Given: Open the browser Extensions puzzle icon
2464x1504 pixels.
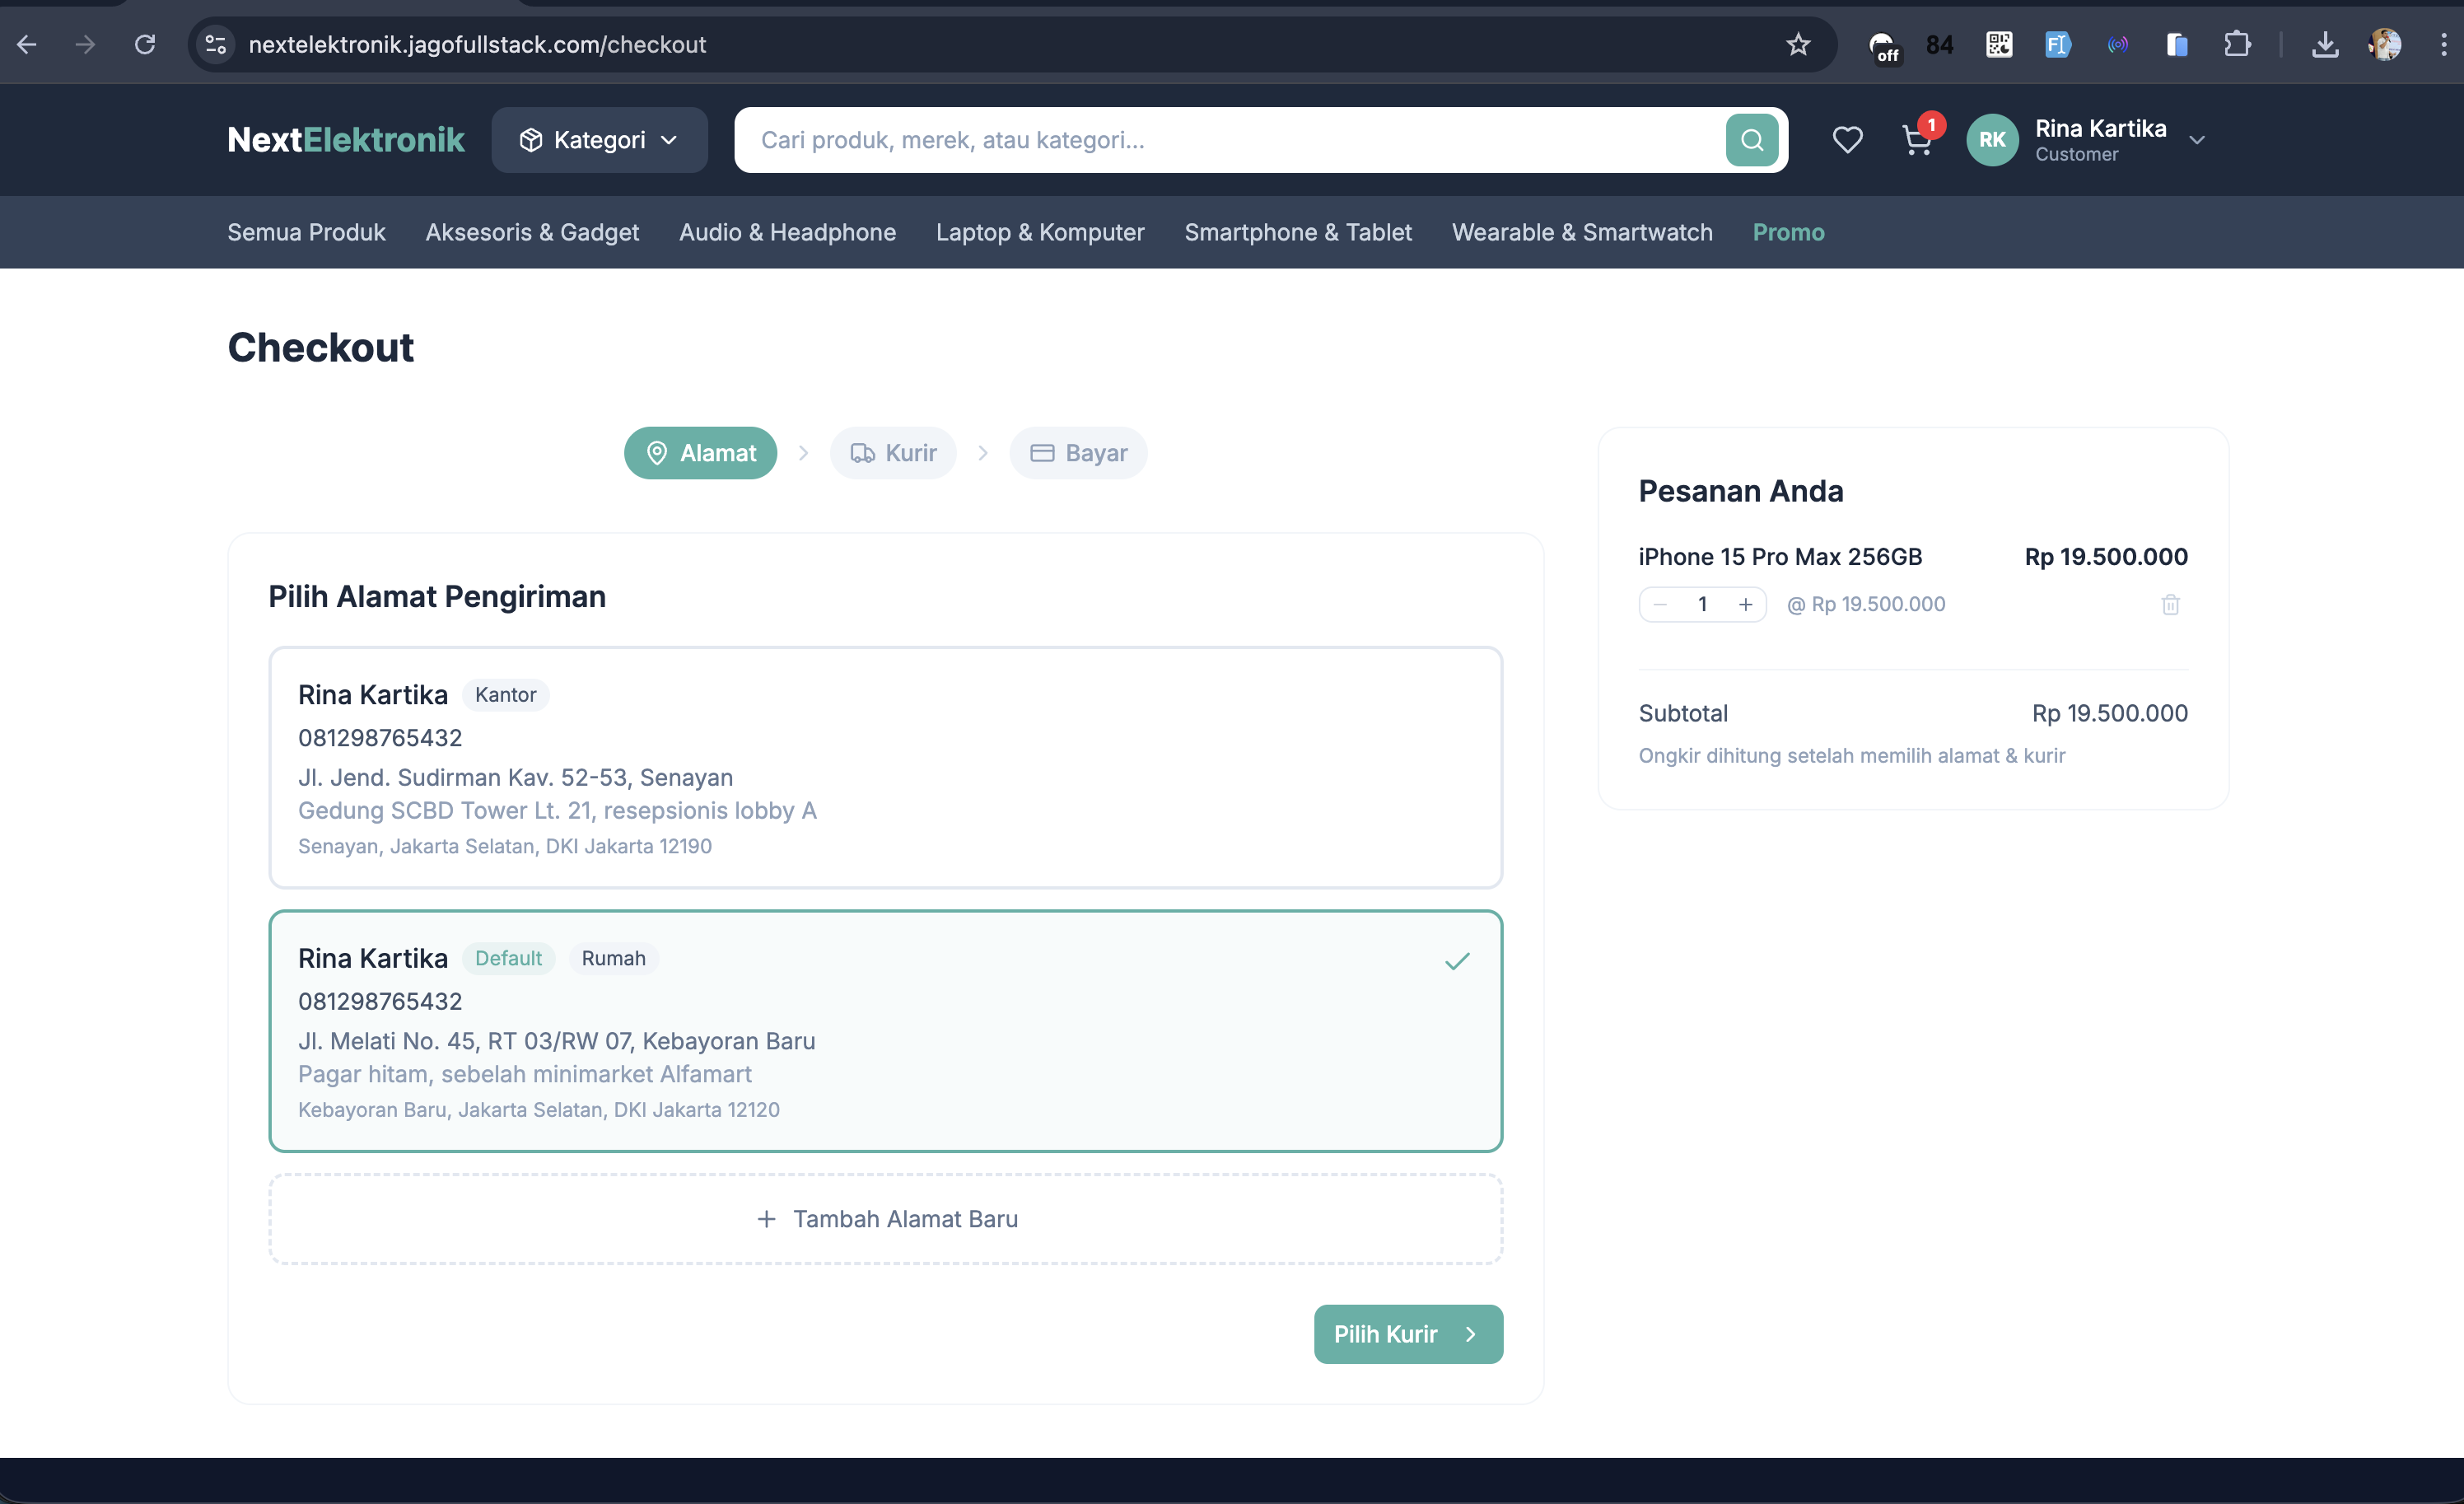Looking at the screenshot, I should [2237, 44].
